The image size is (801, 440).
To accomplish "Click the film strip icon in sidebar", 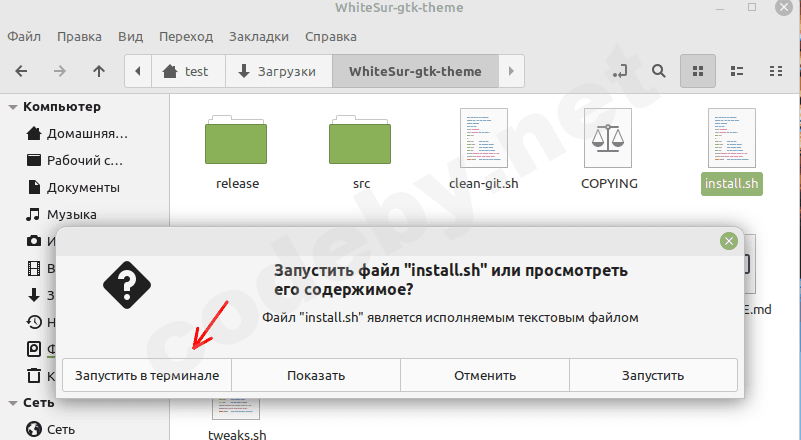I will point(34,268).
